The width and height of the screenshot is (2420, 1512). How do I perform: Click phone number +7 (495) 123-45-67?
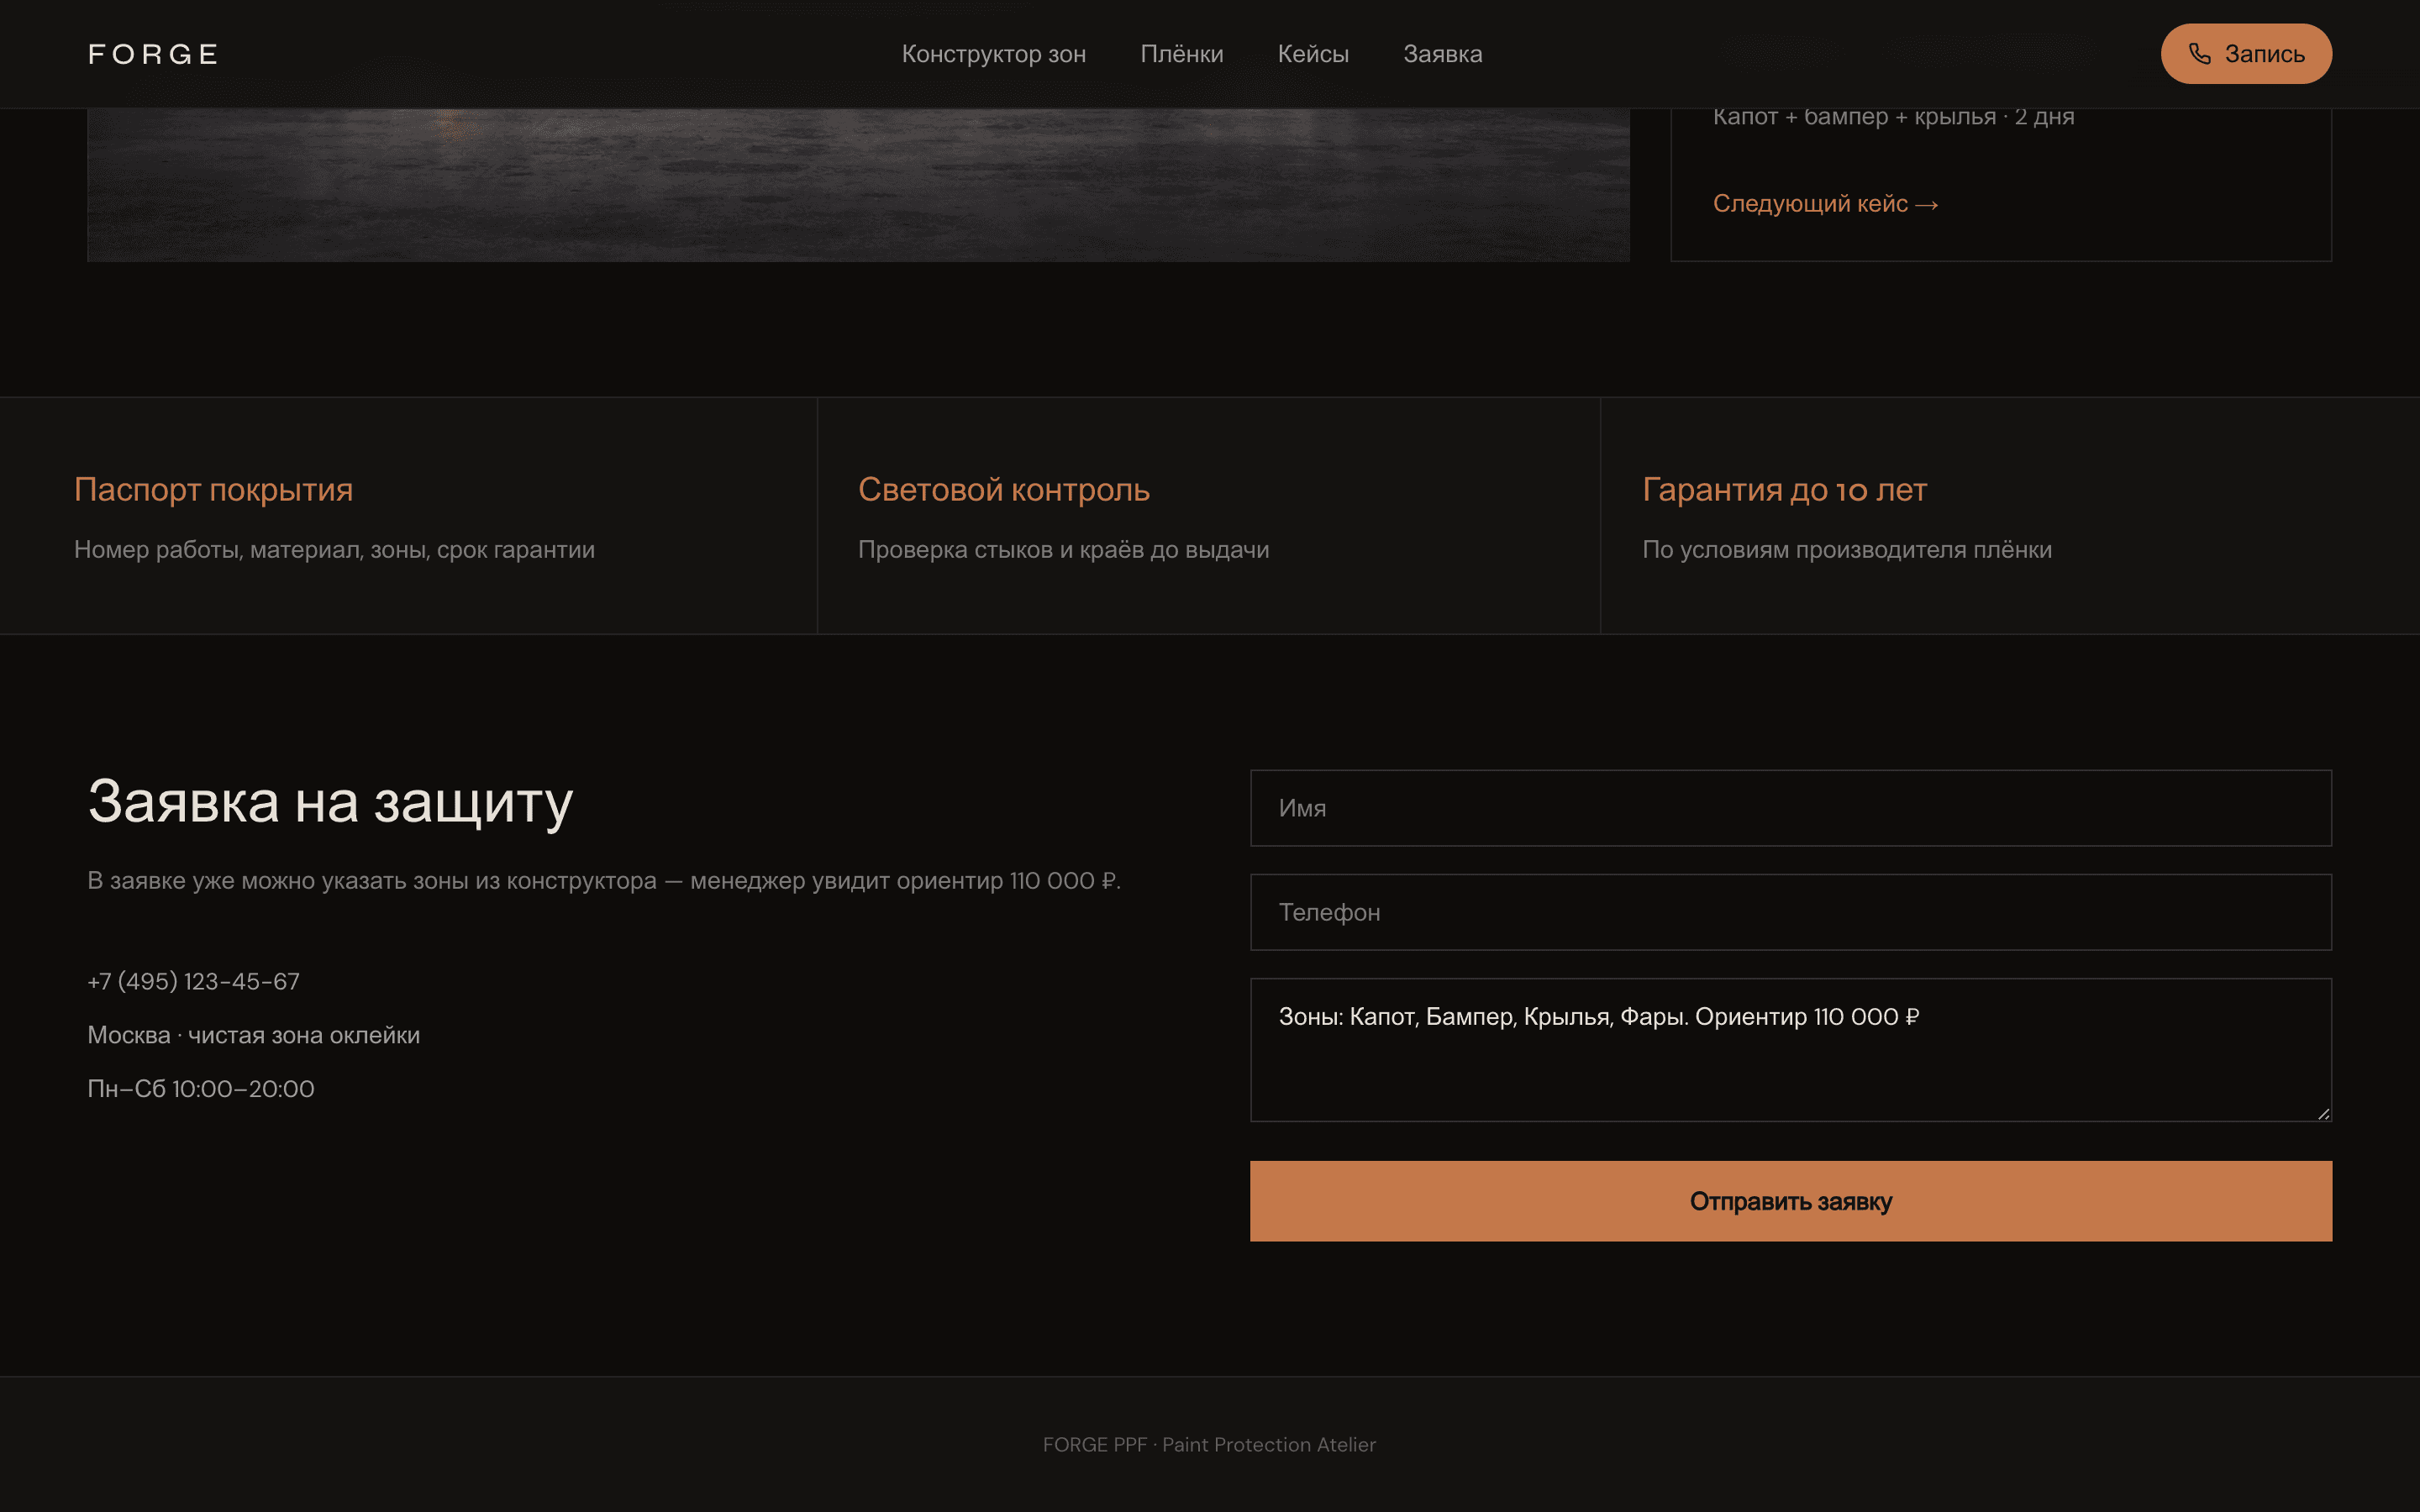pos(193,982)
